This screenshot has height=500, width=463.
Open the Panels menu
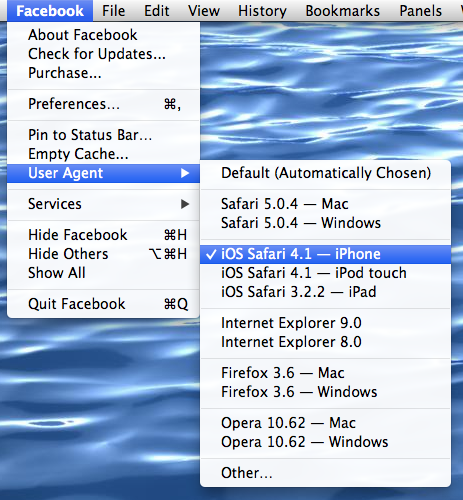pos(421,11)
